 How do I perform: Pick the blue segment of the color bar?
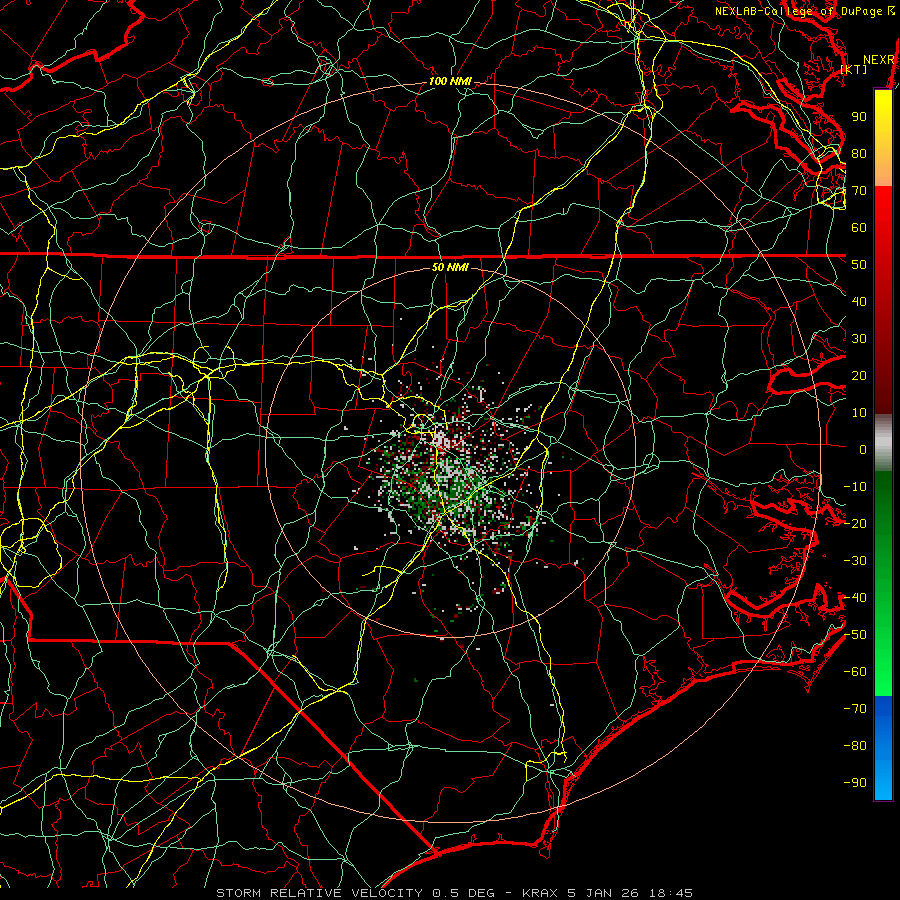[883, 747]
